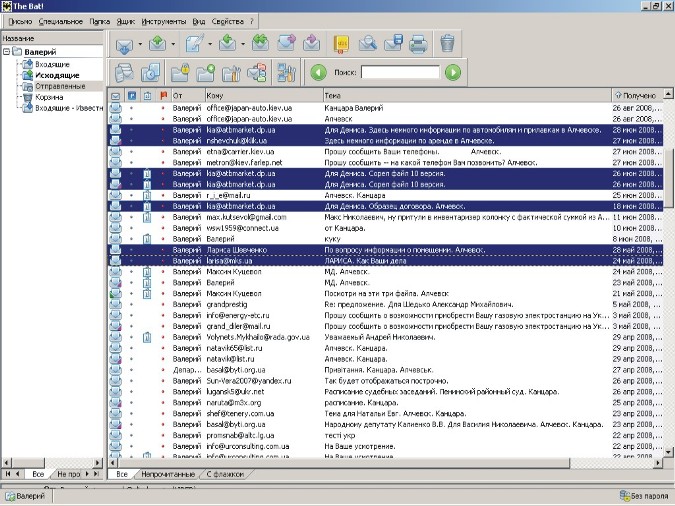Open the yellow address book icon
675x506 pixels.
[341, 44]
